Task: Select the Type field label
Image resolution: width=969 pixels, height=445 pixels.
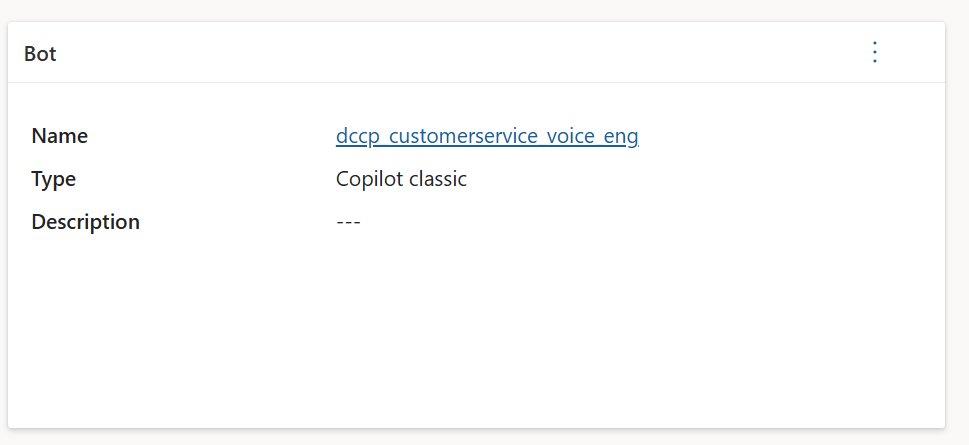Action: click(54, 179)
